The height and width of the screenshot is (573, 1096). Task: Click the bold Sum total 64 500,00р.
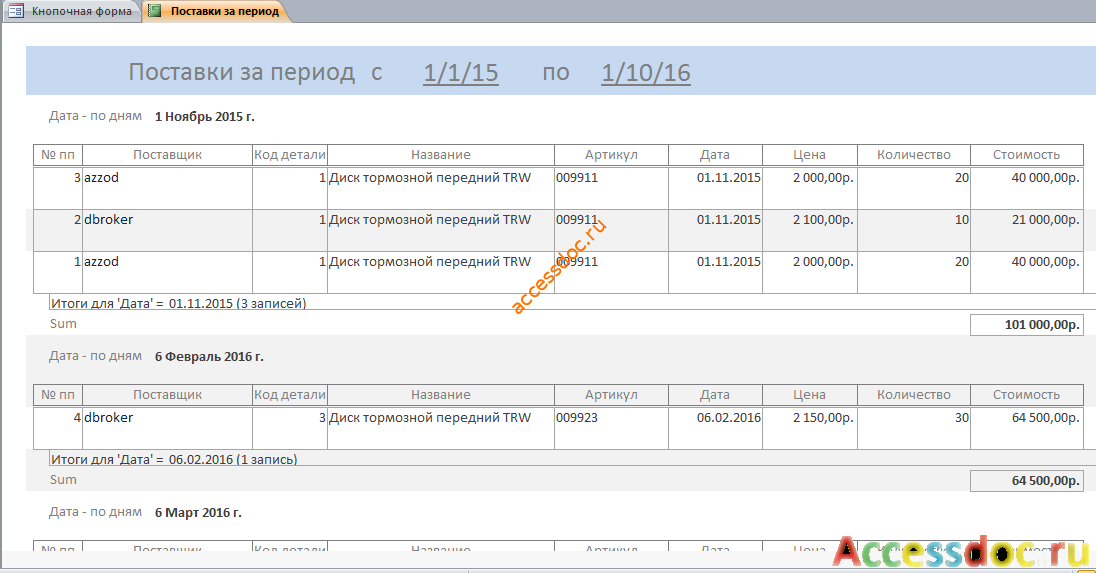coord(1027,481)
